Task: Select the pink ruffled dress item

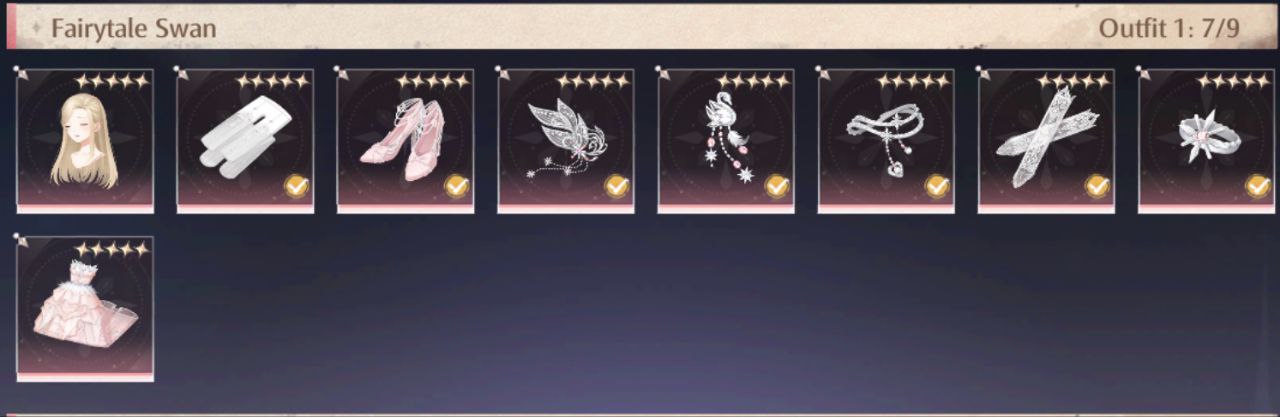Action: tap(85, 308)
